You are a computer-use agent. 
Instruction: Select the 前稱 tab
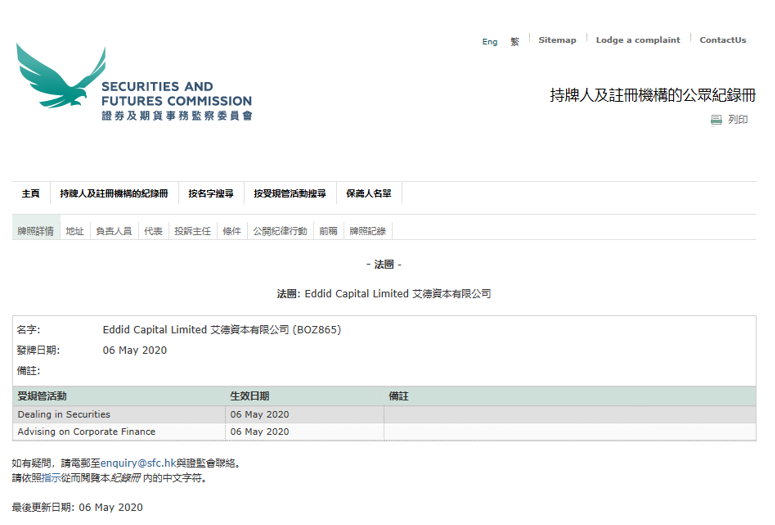[328, 231]
